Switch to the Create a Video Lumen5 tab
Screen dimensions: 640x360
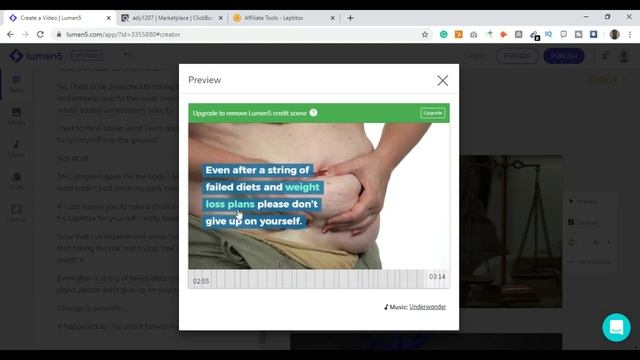60,18
